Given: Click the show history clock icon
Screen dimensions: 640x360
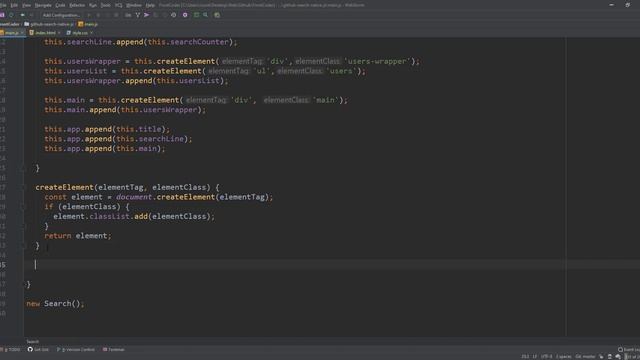Looking at the screenshot, I should coord(173,15).
